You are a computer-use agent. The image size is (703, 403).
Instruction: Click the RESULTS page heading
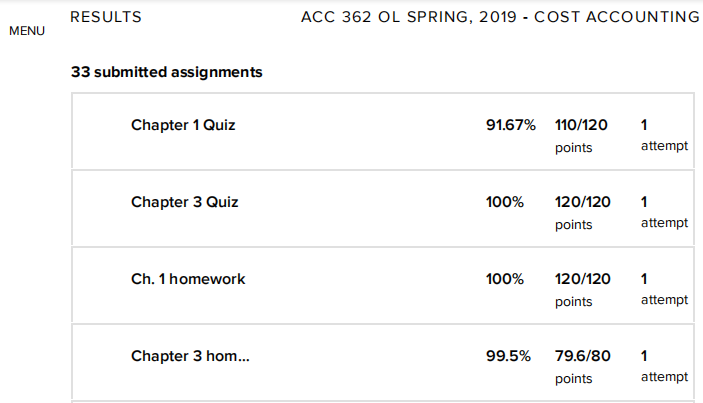click(x=106, y=17)
